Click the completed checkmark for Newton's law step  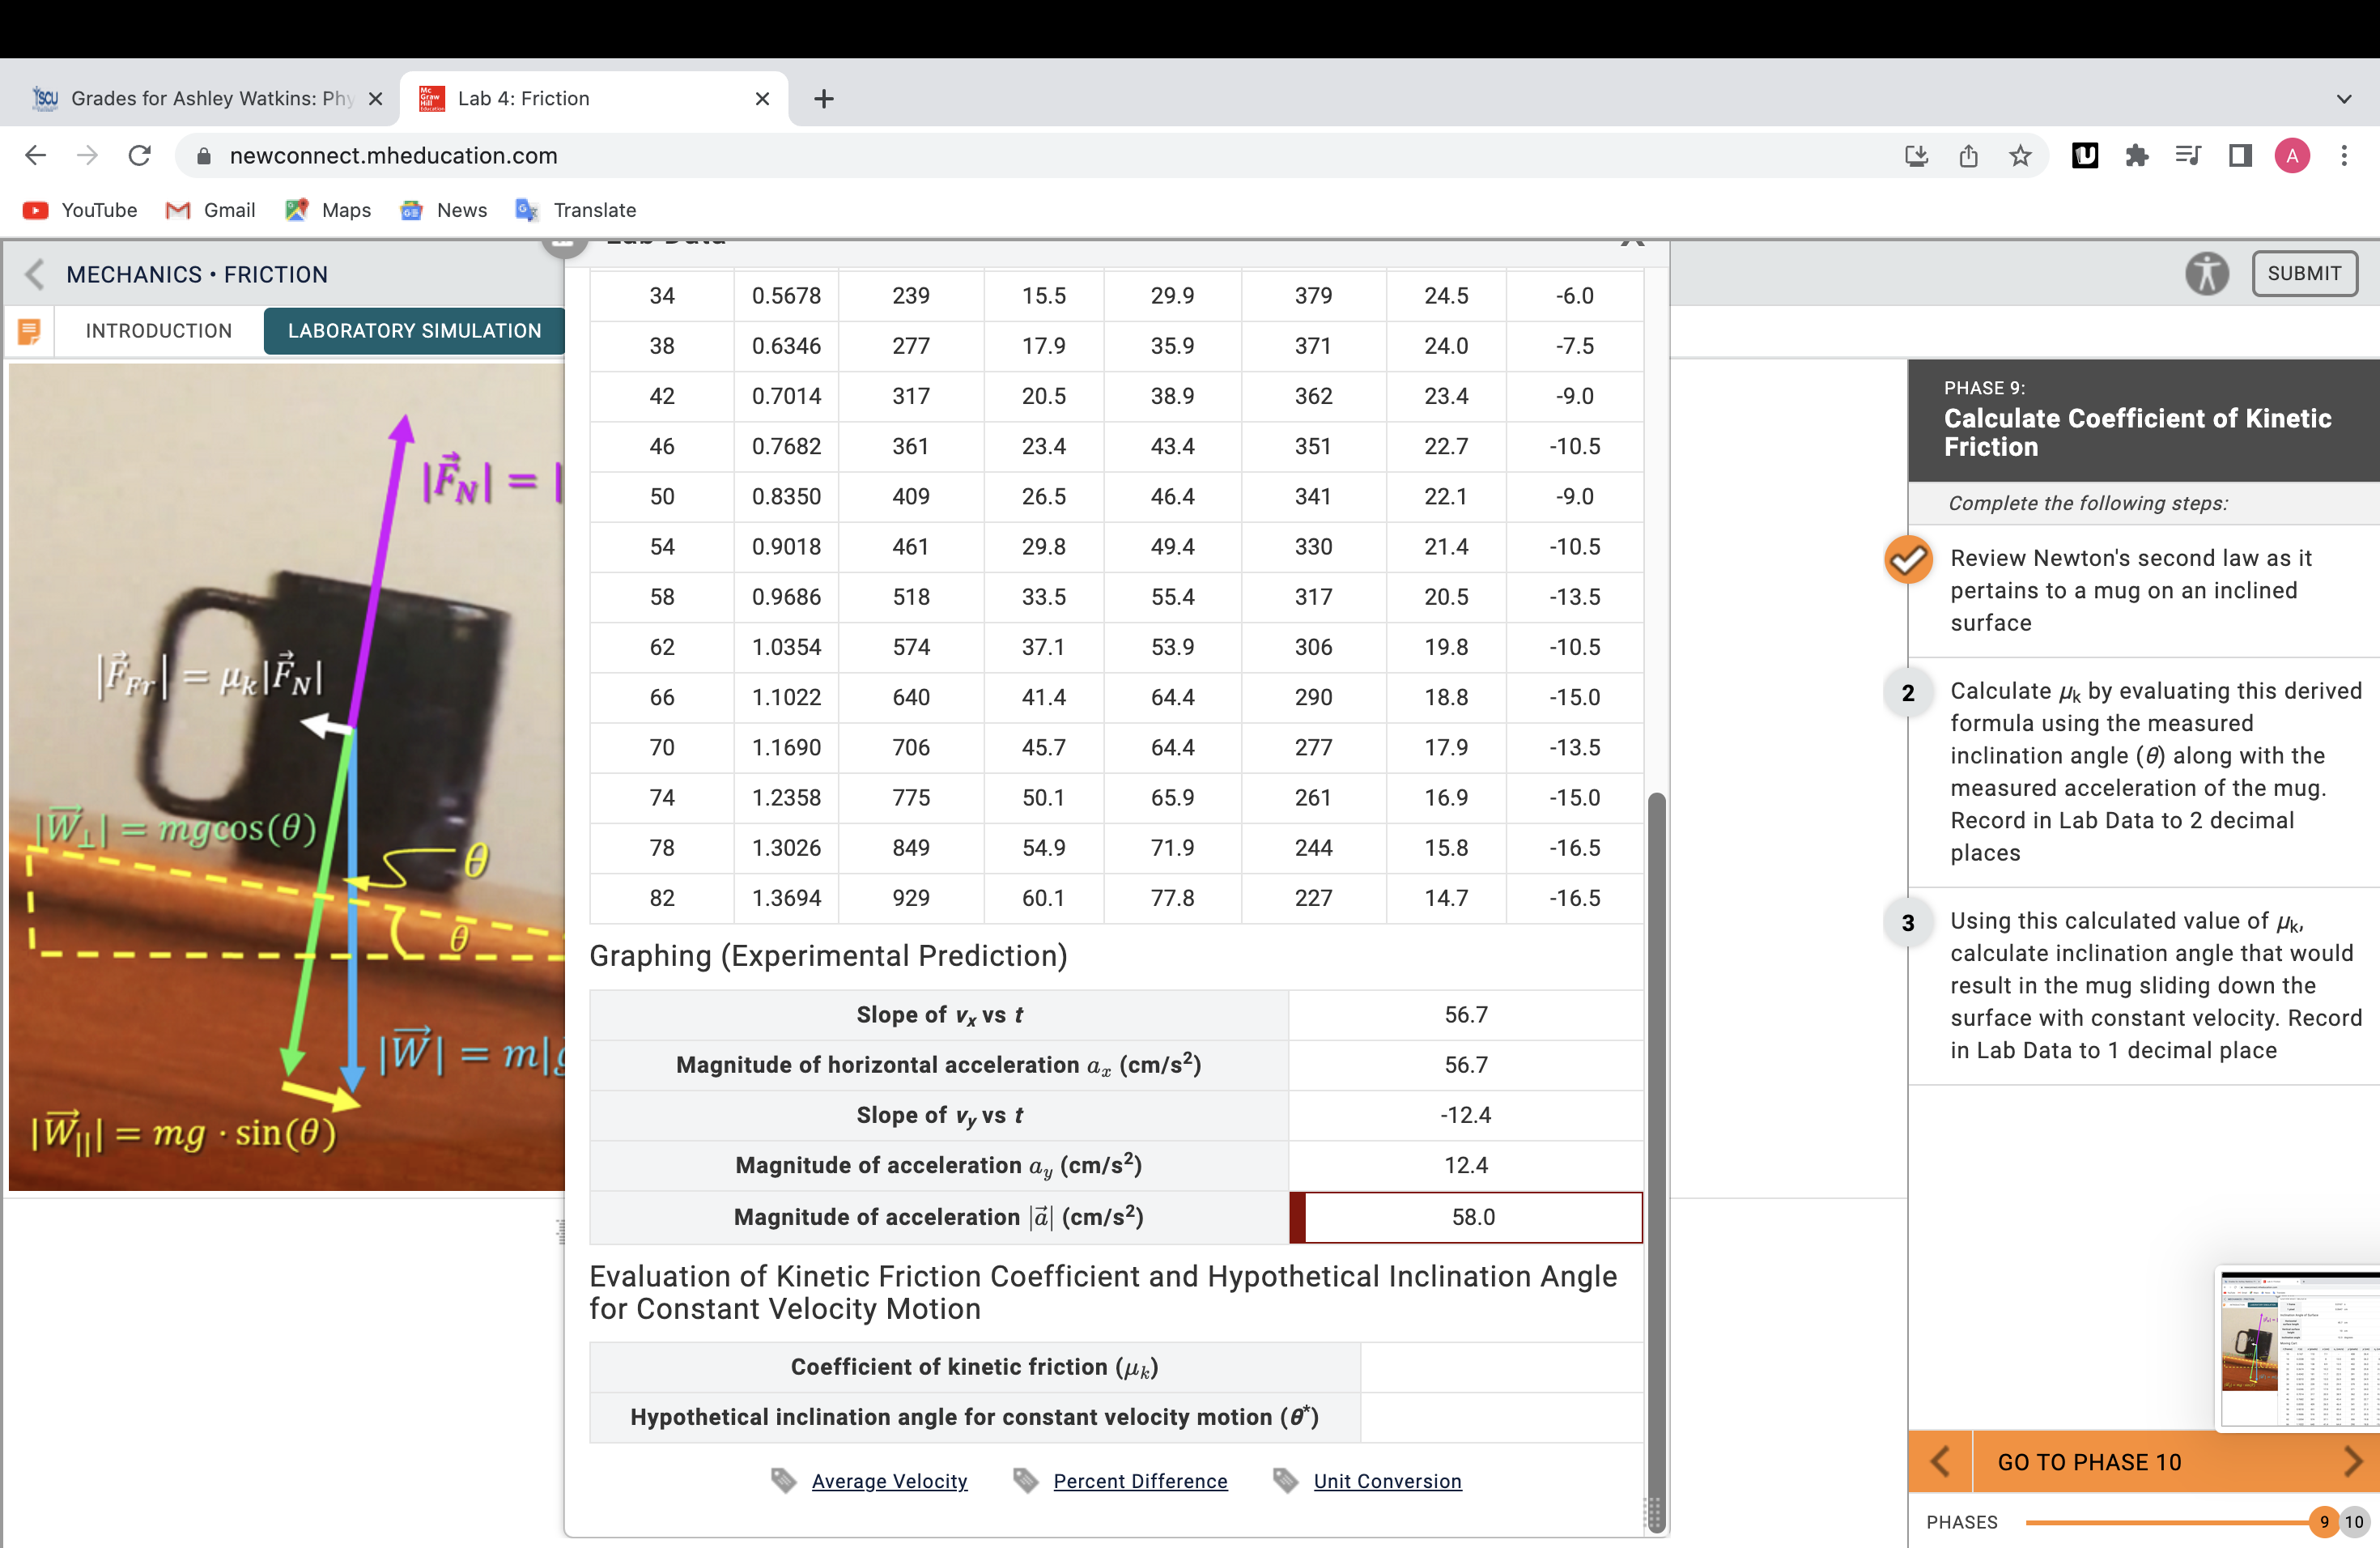point(1908,560)
